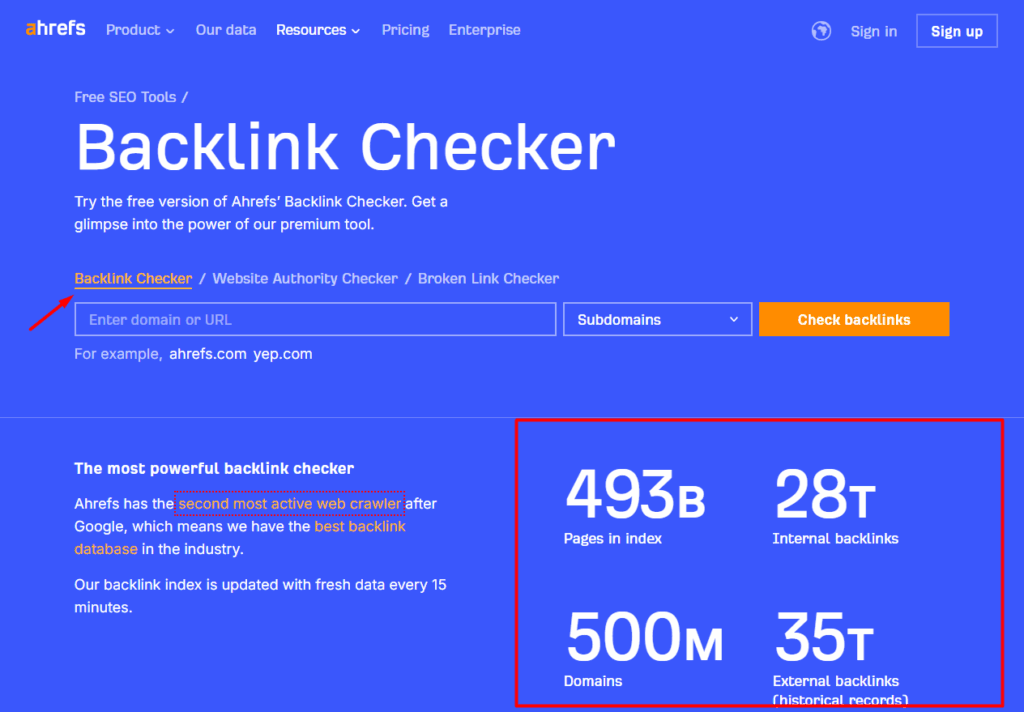Select the Backlink Checker tab

point(133,278)
